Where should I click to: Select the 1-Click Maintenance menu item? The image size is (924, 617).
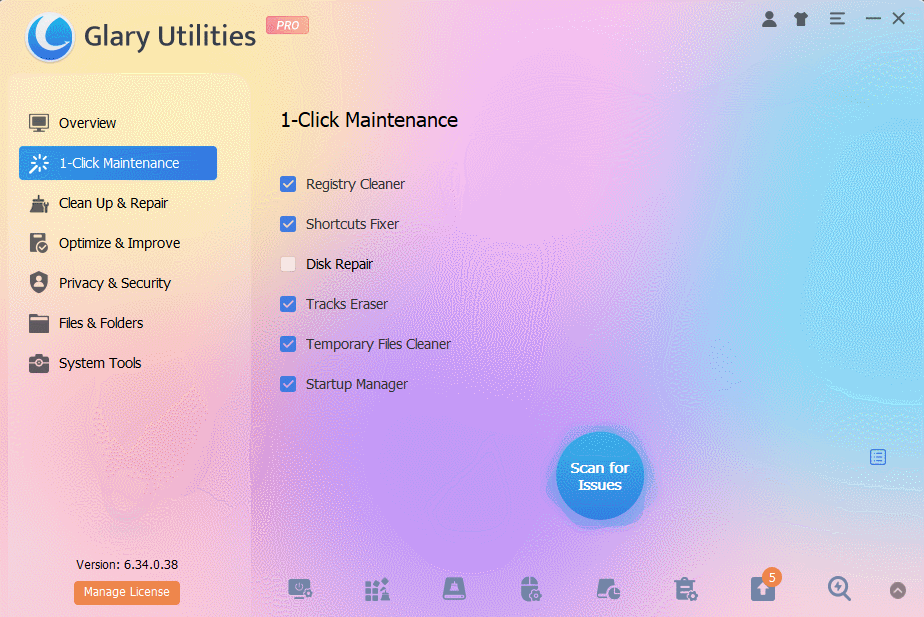coord(118,163)
